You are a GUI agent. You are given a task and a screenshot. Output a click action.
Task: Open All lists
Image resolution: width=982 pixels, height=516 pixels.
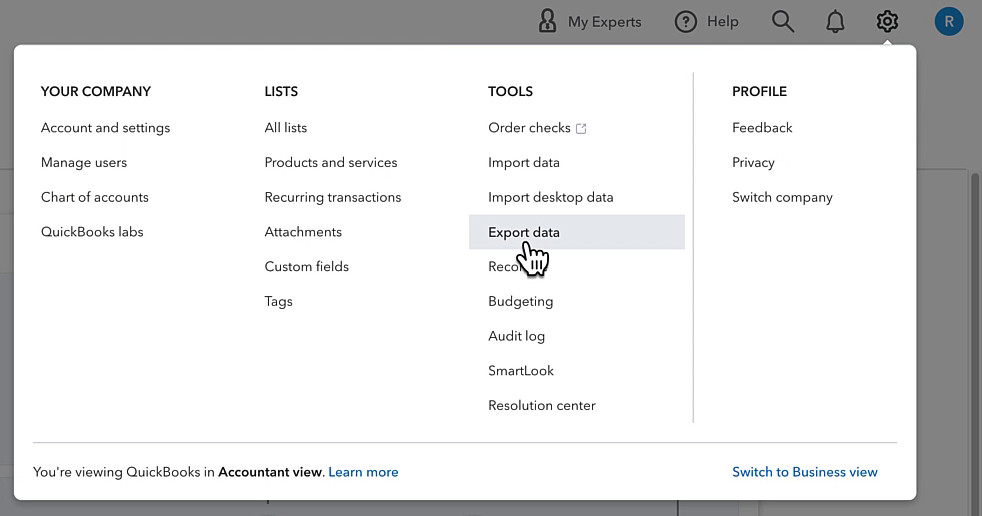[x=286, y=128]
